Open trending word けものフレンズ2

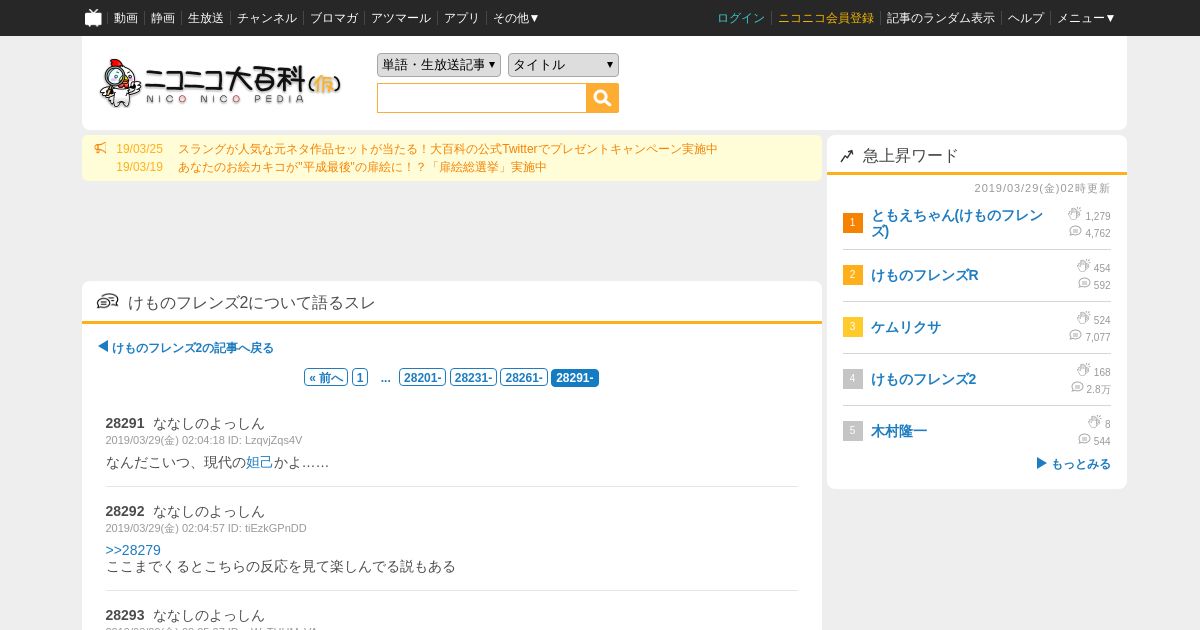click(x=924, y=379)
